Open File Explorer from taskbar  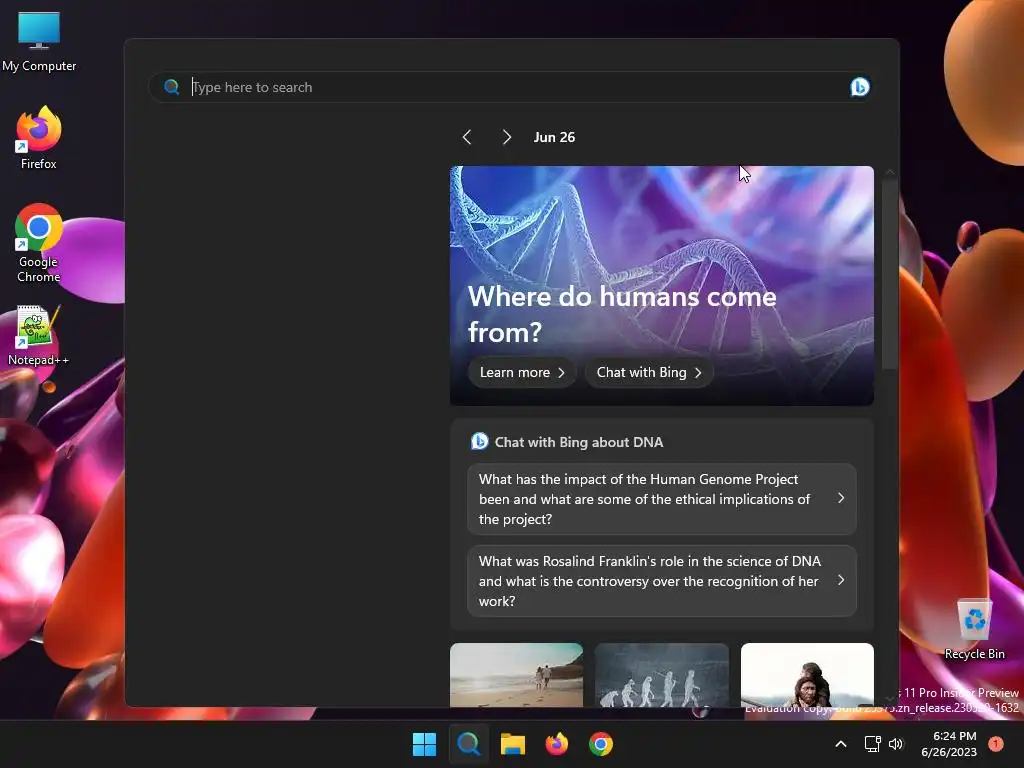(513, 744)
